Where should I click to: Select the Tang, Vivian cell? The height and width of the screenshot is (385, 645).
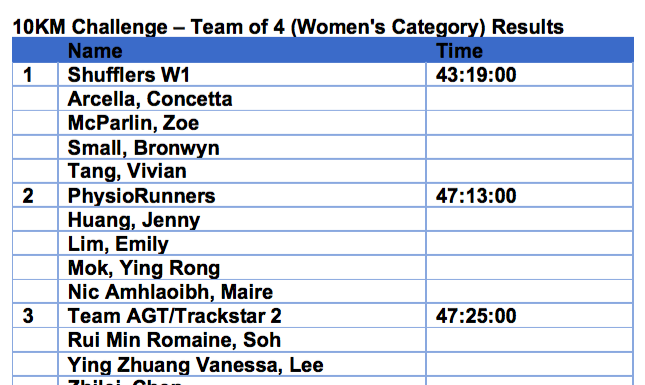242,171
